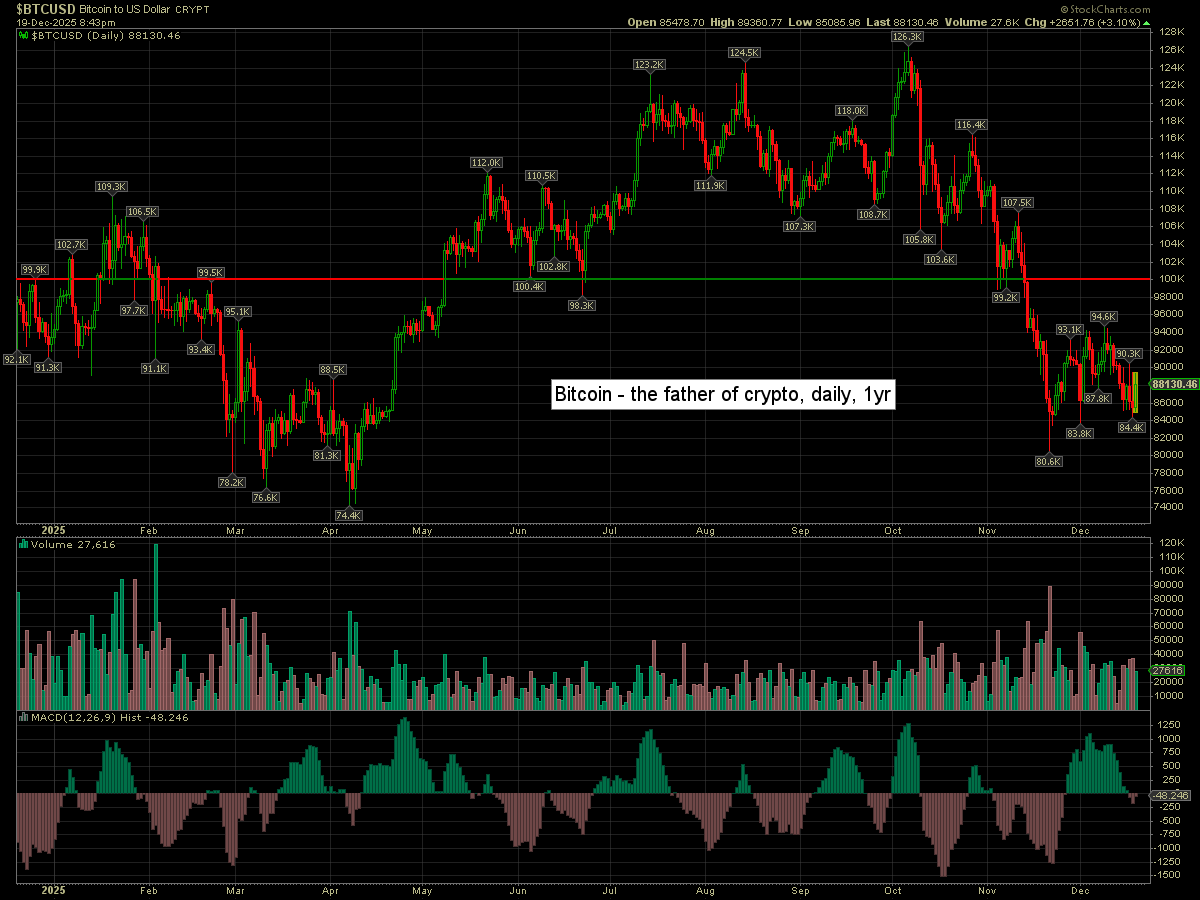Click the Jul label on the price axis
The image size is (1200, 900).
[609, 531]
